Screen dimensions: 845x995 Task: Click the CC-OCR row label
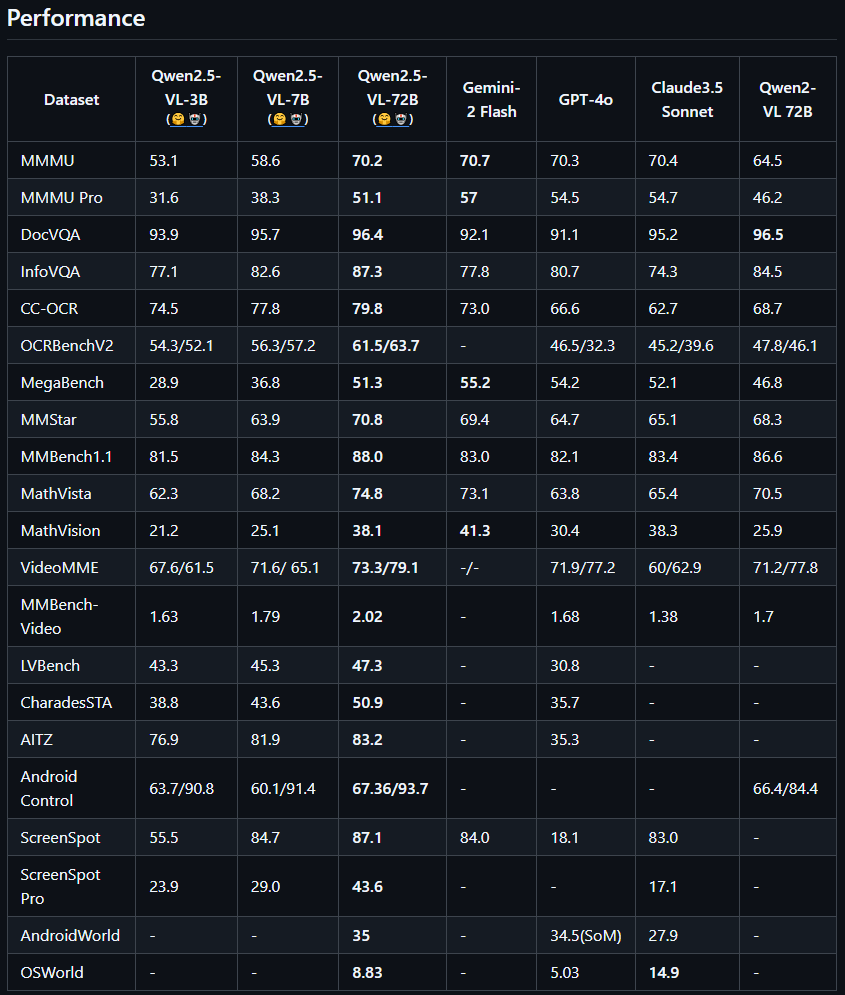(x=49, y=308)
